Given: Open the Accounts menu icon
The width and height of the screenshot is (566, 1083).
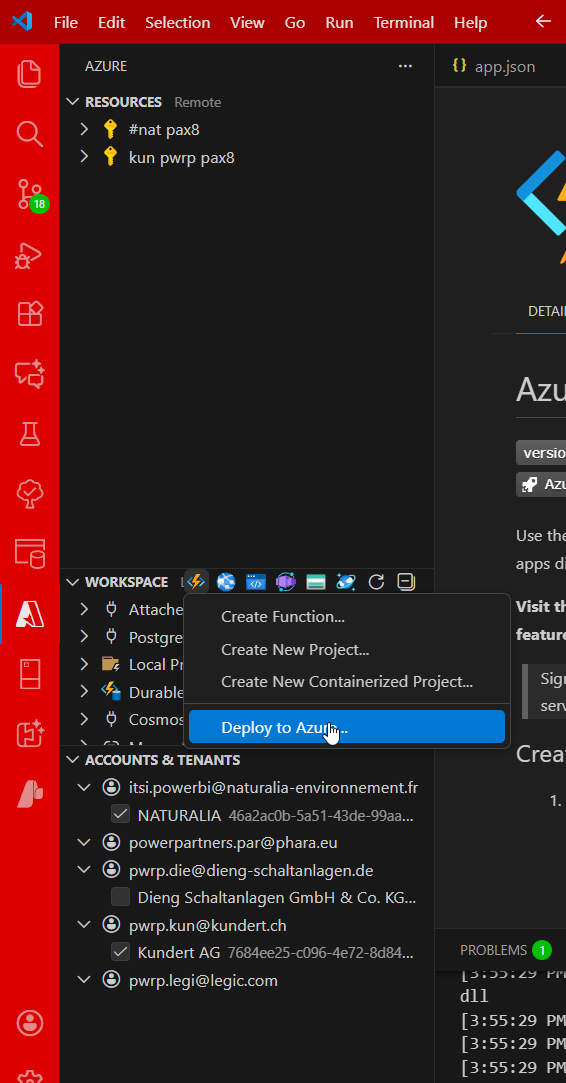Looking at the screenshot, I should coord(29,1023).
